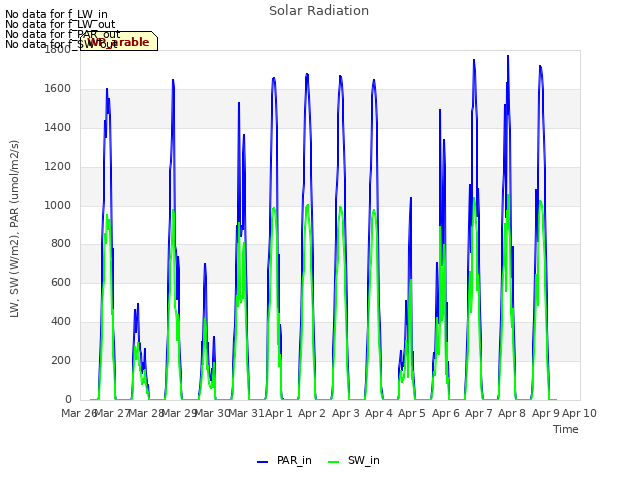The height and width of the screenshot is (480, 640).
Task: Click the y-axis title LW, SW, PAR
Action: 14,229
